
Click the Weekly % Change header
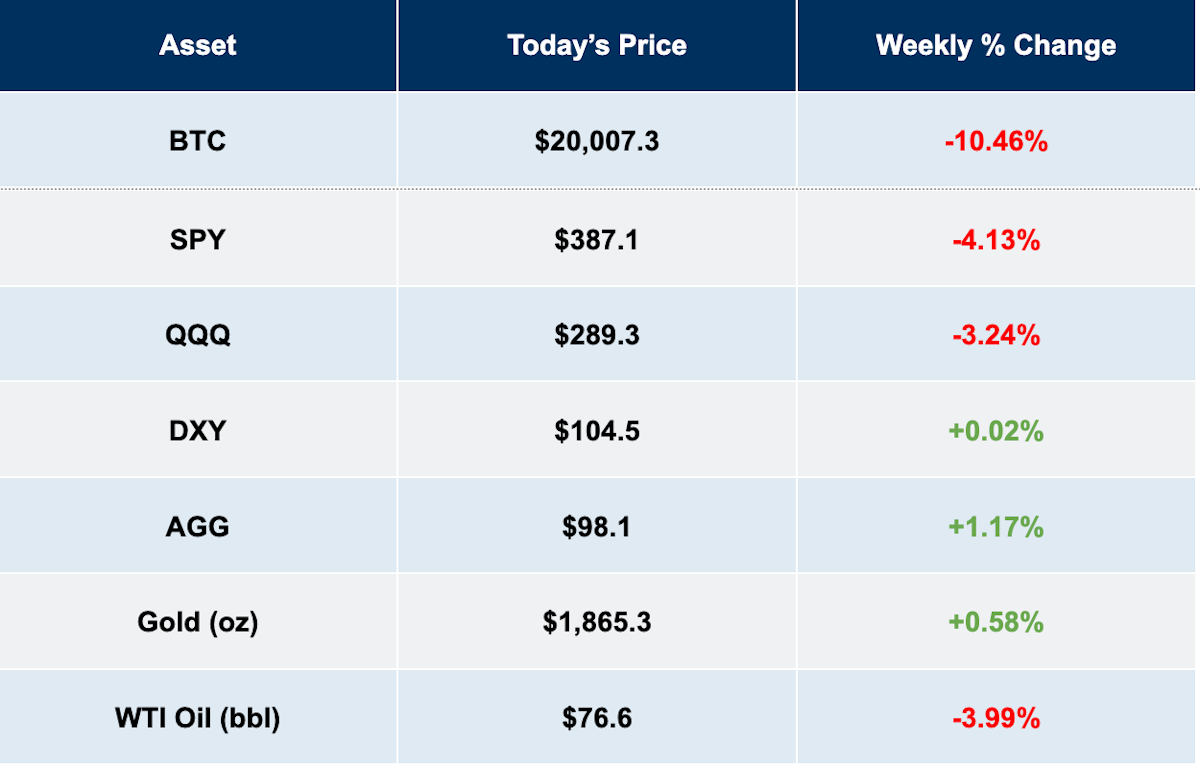click(996, 45)
